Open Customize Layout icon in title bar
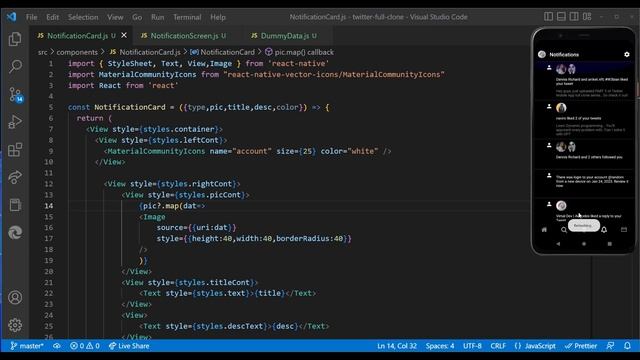This screenshot has height=360, width=640. (x=587, y=17)
